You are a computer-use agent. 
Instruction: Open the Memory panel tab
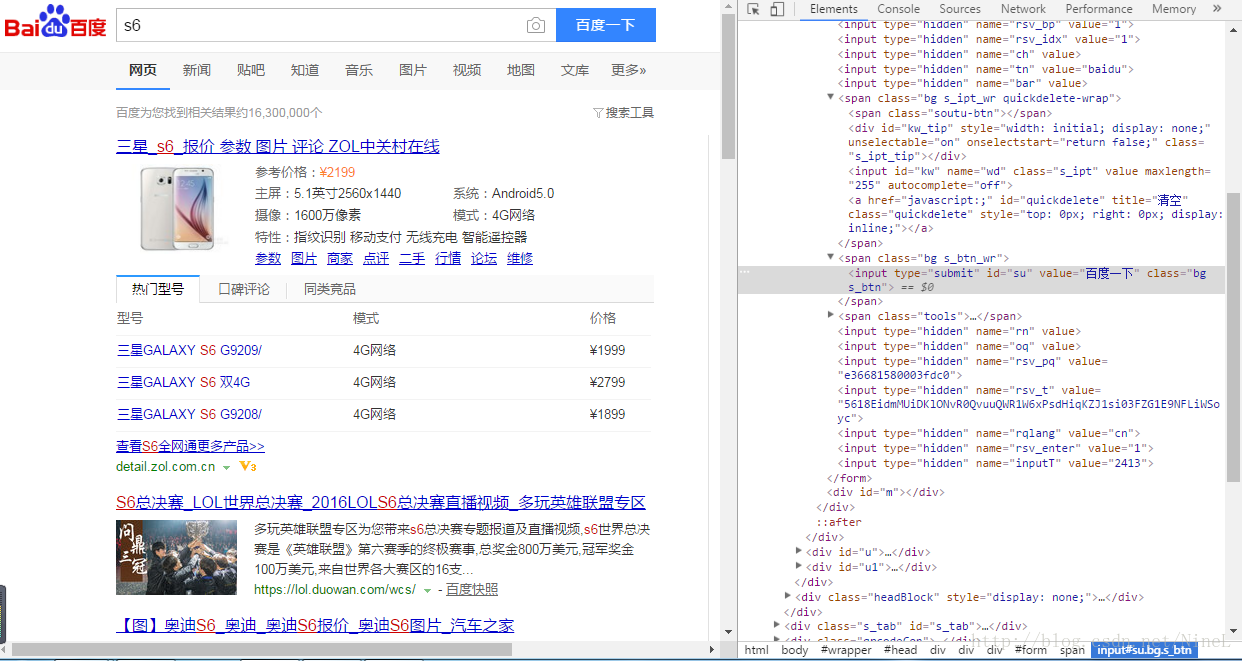click(1174, 9)
